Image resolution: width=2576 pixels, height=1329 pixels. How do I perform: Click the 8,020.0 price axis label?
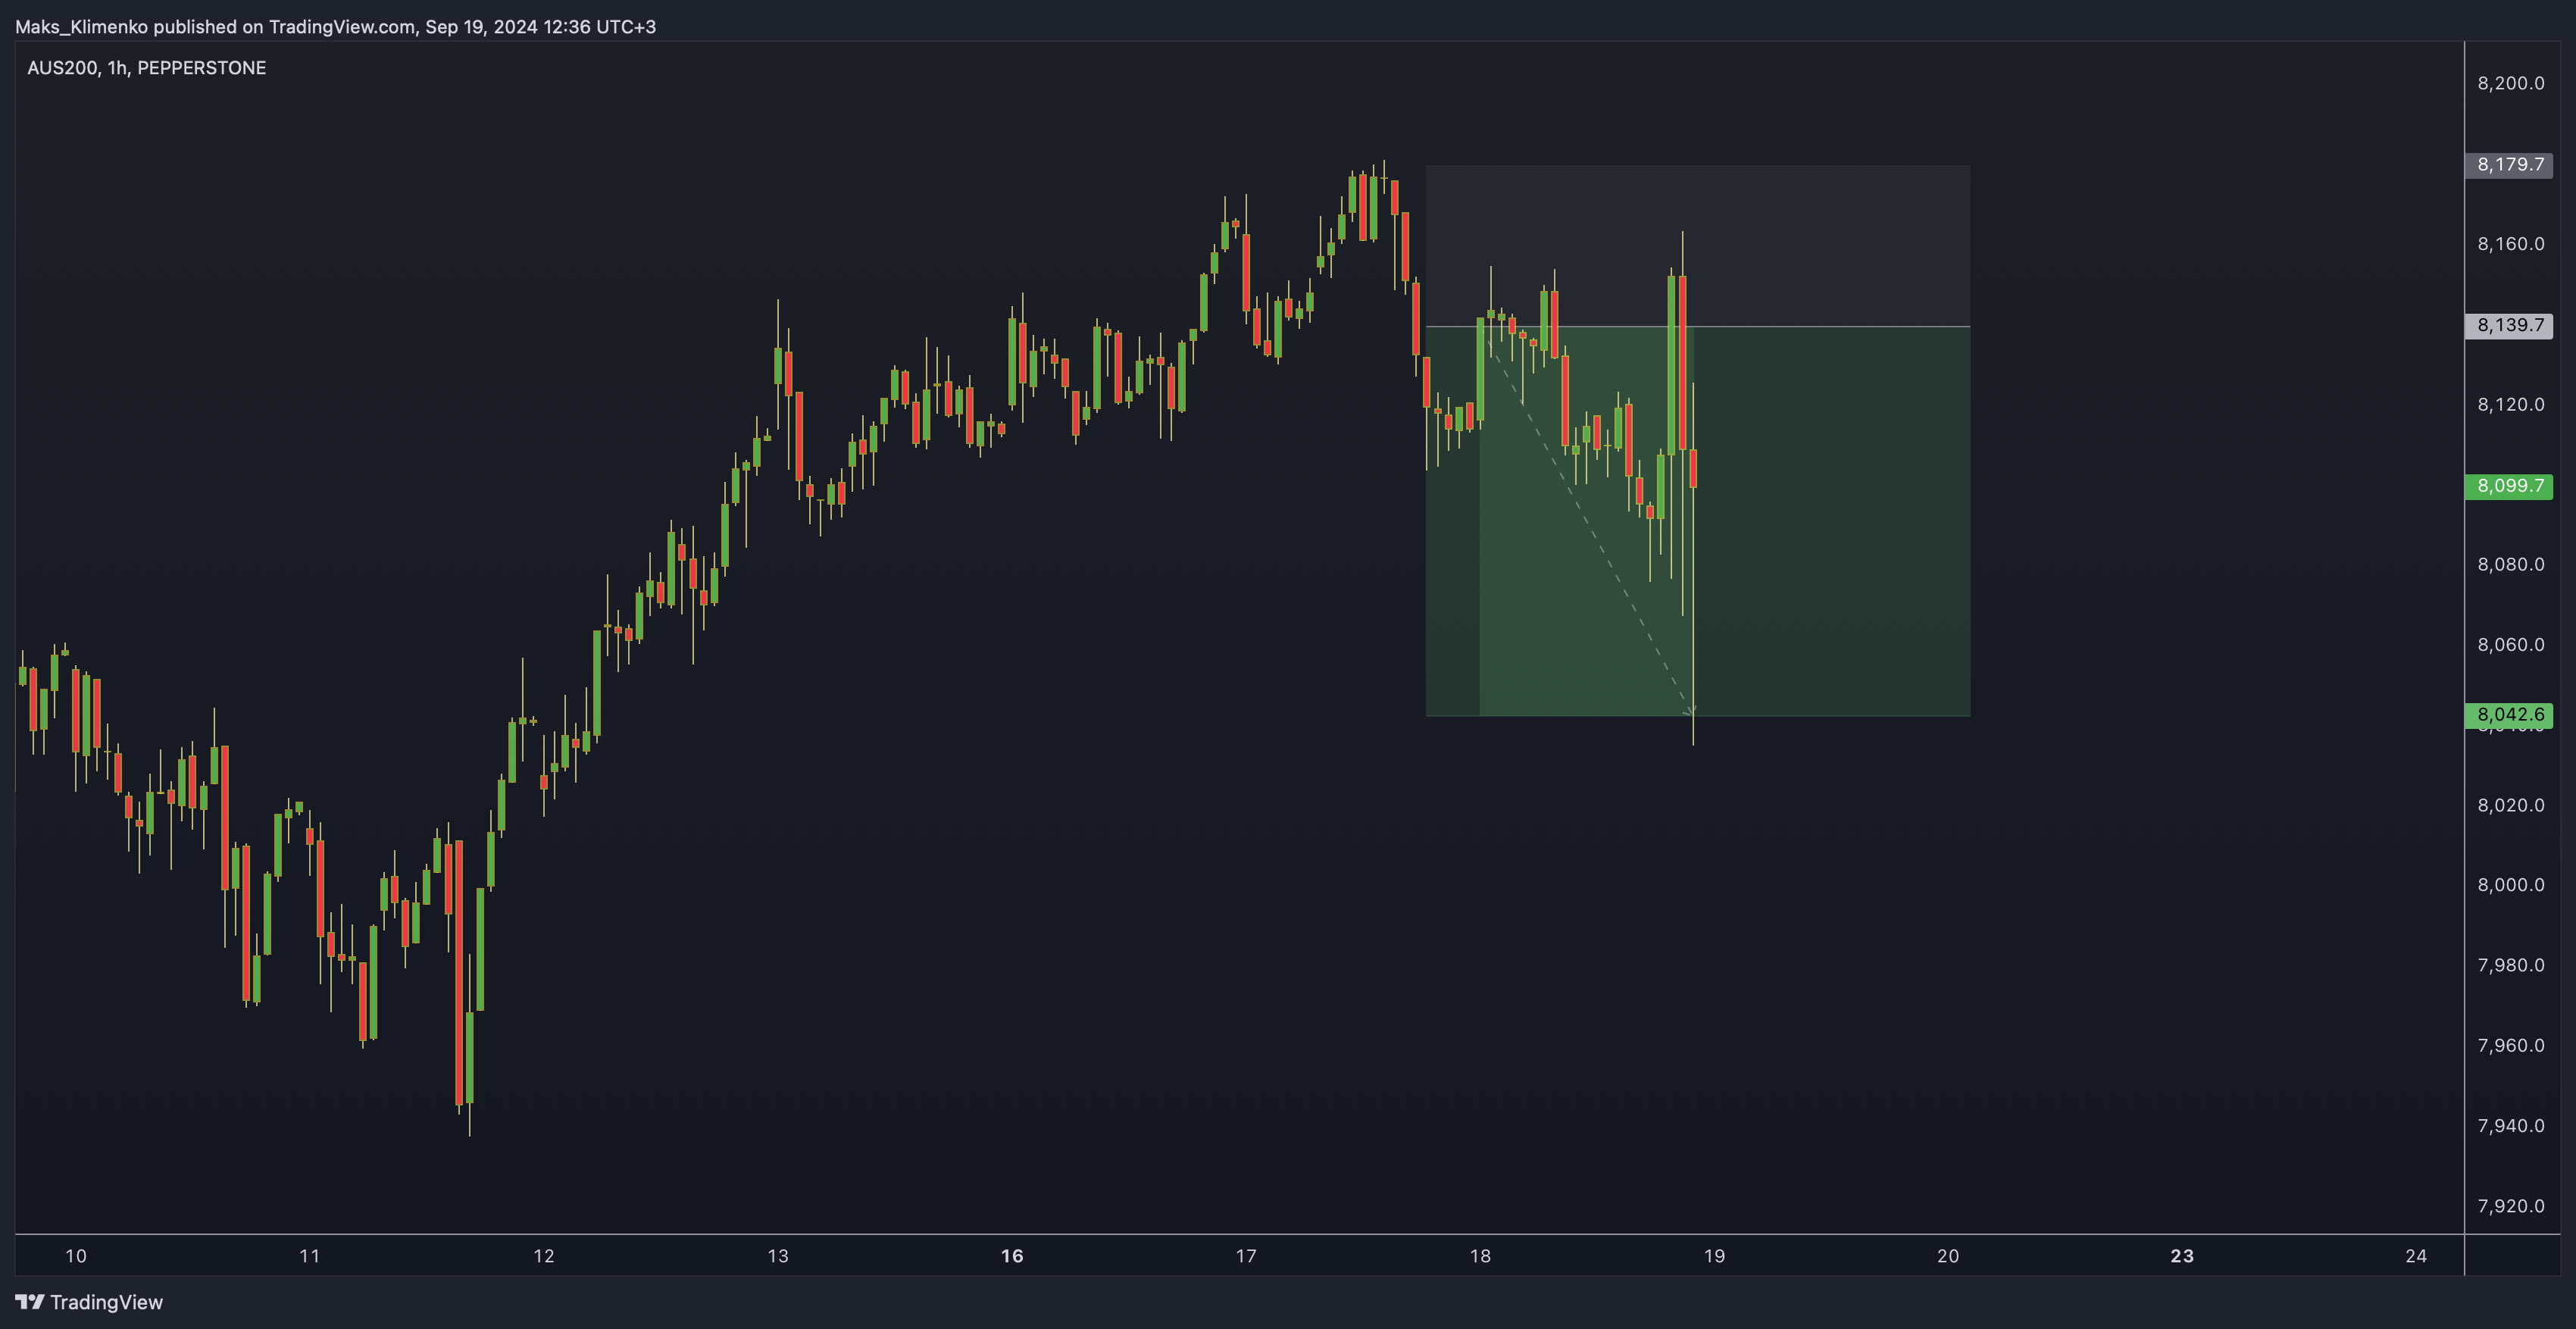(x=2510, y=805)
